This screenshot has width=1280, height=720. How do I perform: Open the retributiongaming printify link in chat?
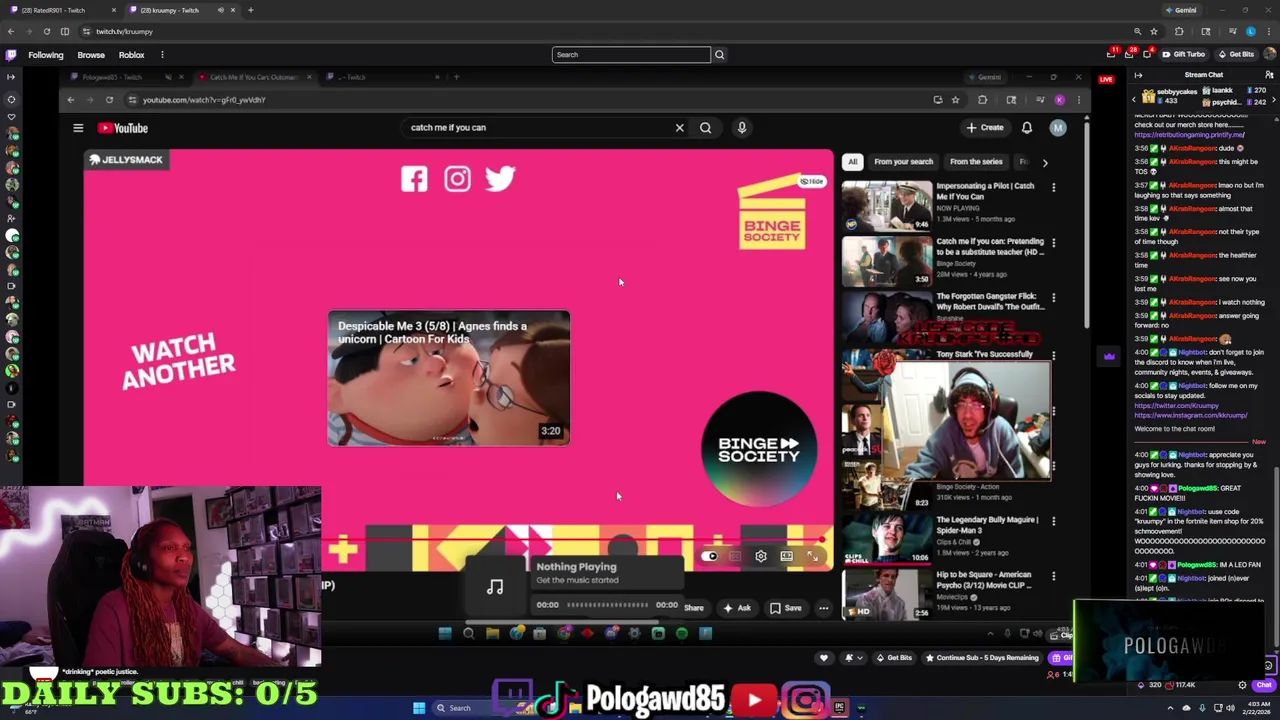[1189, 135]
